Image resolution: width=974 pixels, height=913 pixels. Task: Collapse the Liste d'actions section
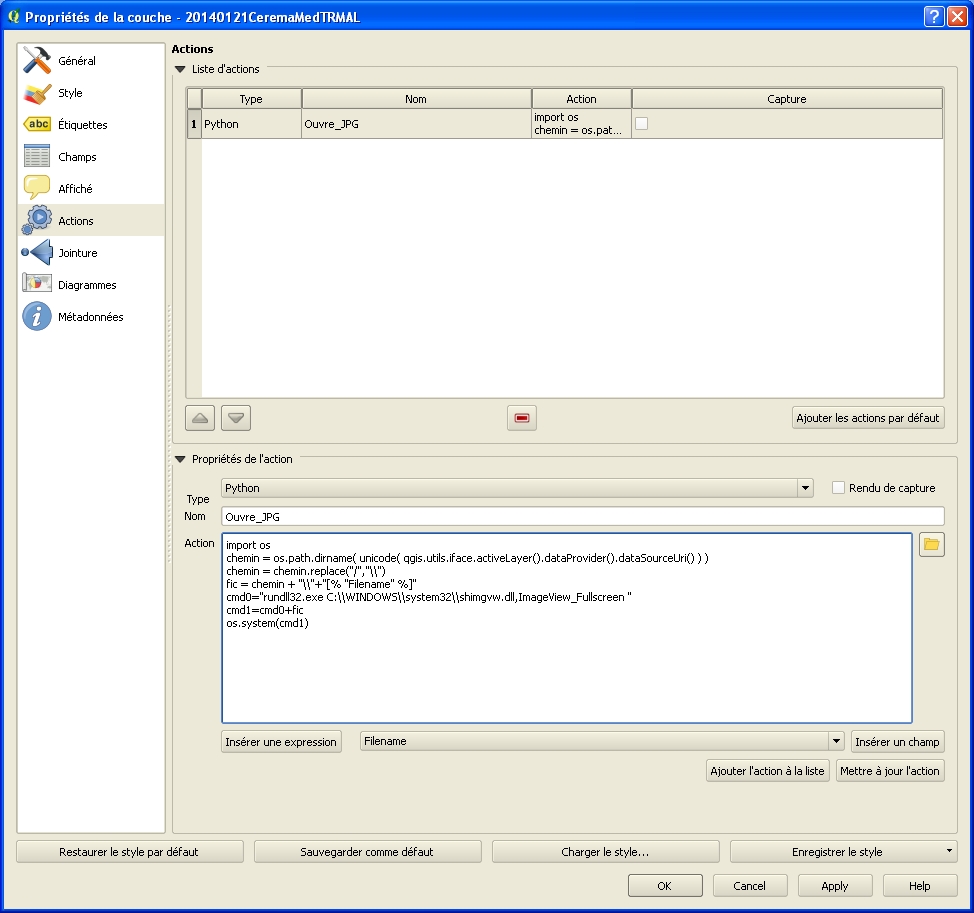click(x=180, y=69)
